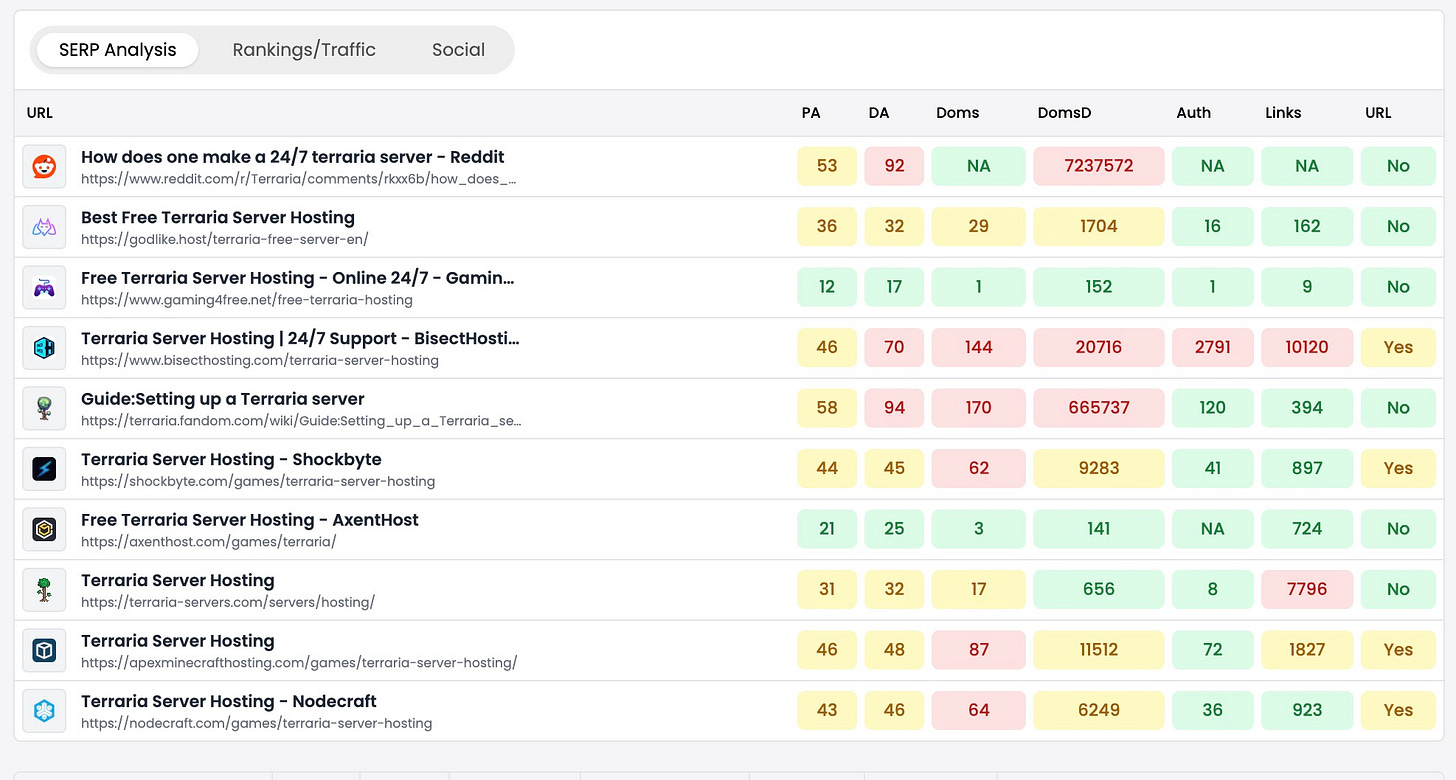Switch to the SERP Analysis tab

coord(117,50)
